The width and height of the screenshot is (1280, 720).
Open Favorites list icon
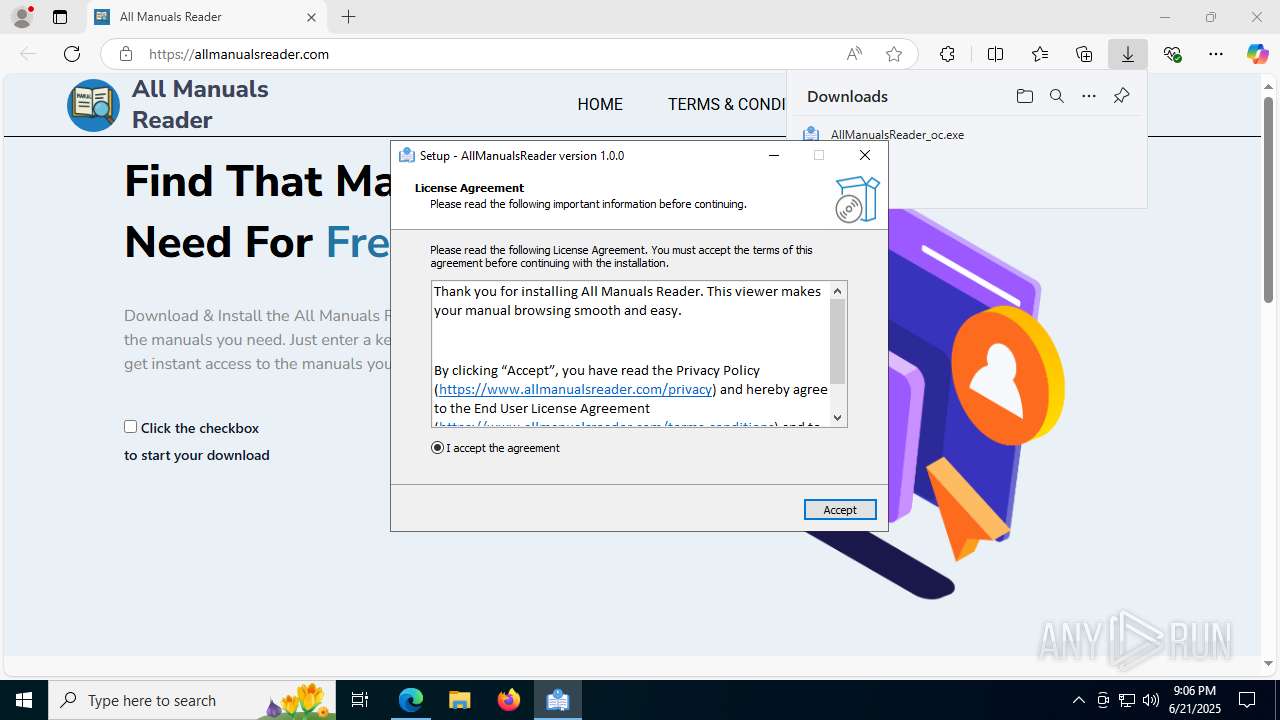pos(1040,54)
